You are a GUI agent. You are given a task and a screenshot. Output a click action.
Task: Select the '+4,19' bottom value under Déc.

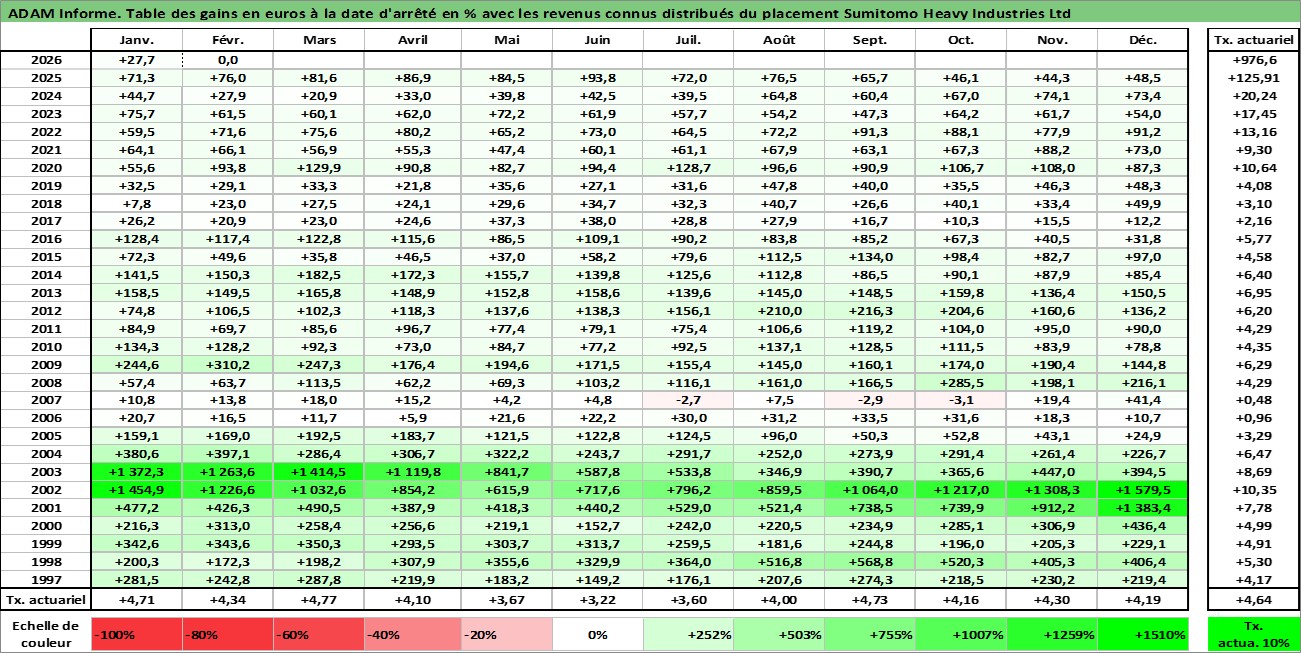pyautogui.click(x=1144, y=600)
